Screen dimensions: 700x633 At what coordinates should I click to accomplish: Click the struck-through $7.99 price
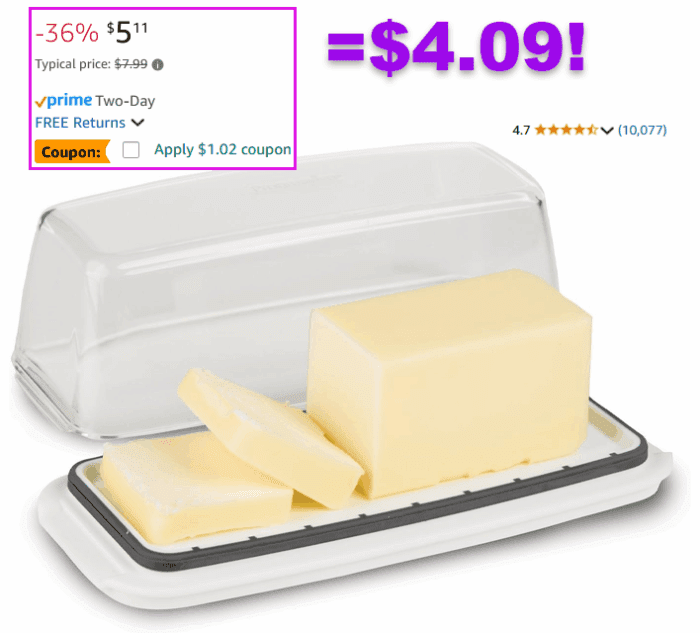coord(131,64)
